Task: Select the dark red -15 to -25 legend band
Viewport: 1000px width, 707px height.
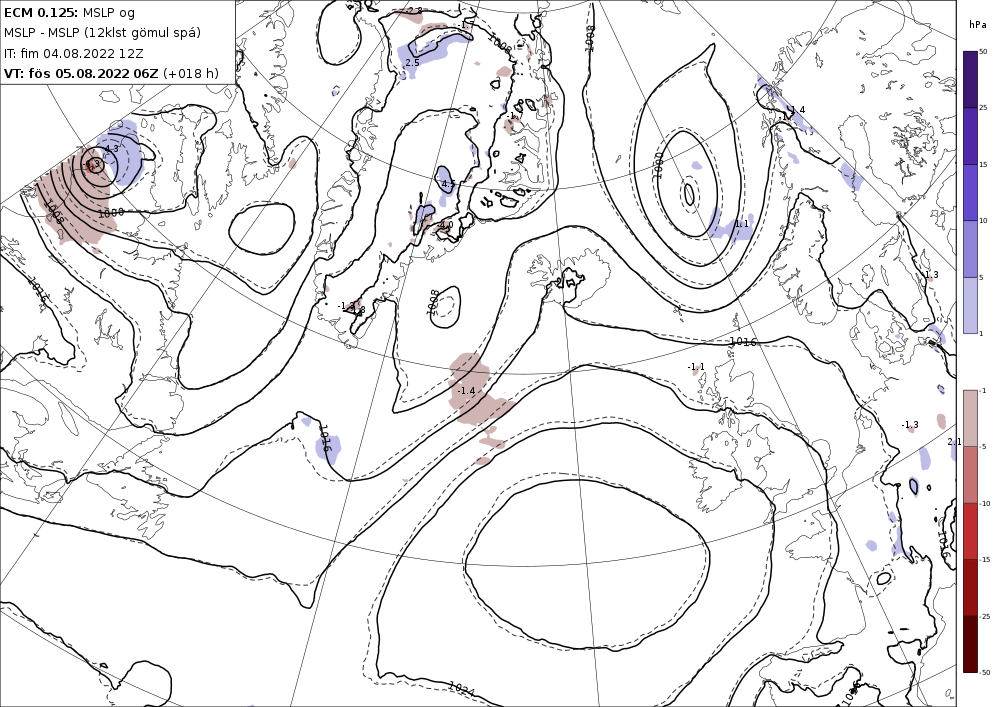Action: (970, 587)
